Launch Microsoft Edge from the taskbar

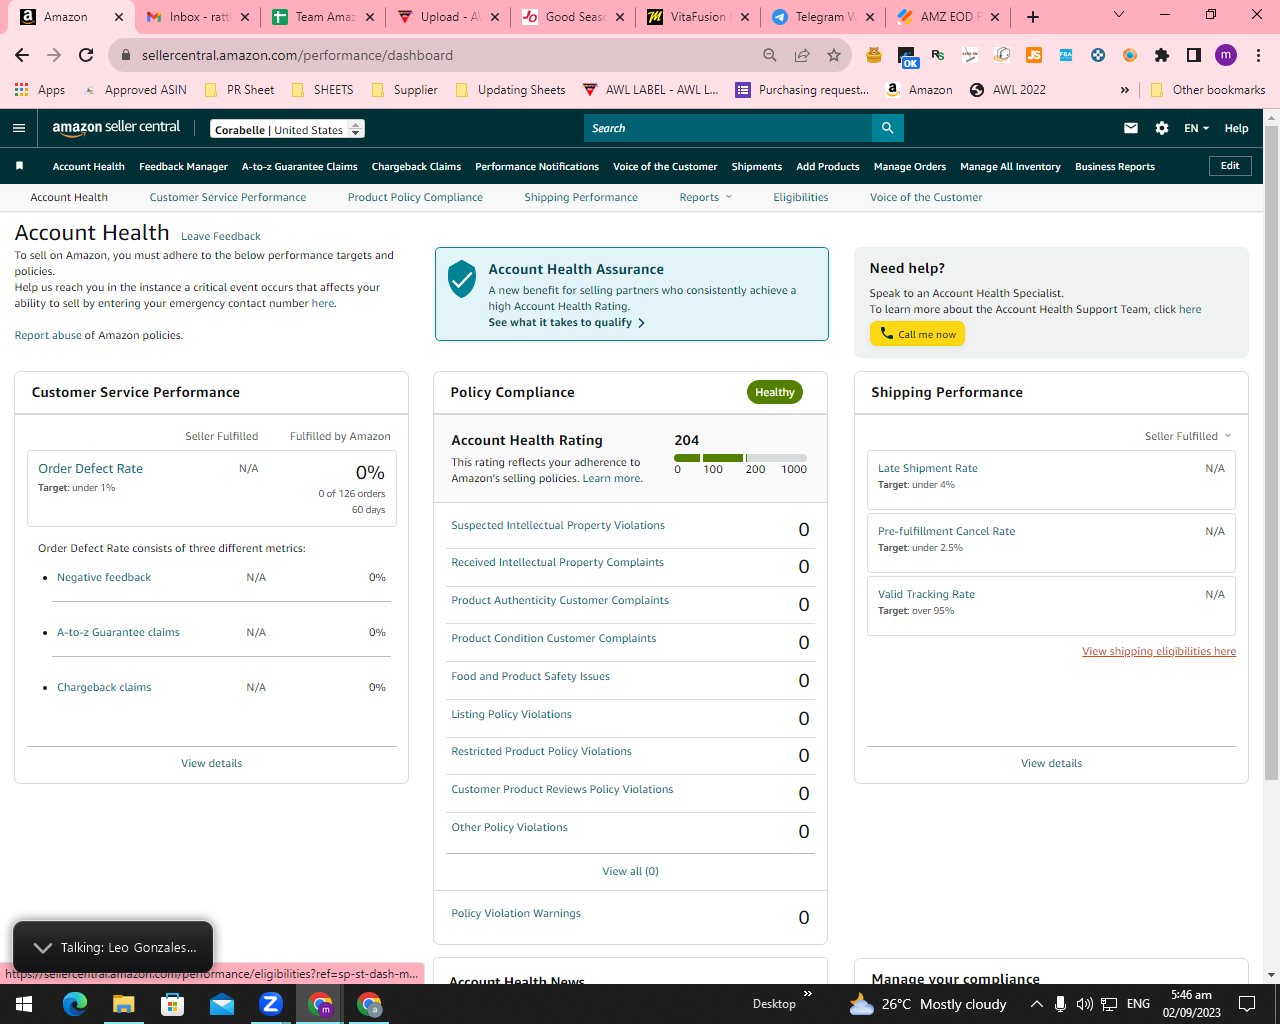(75, 1004)
